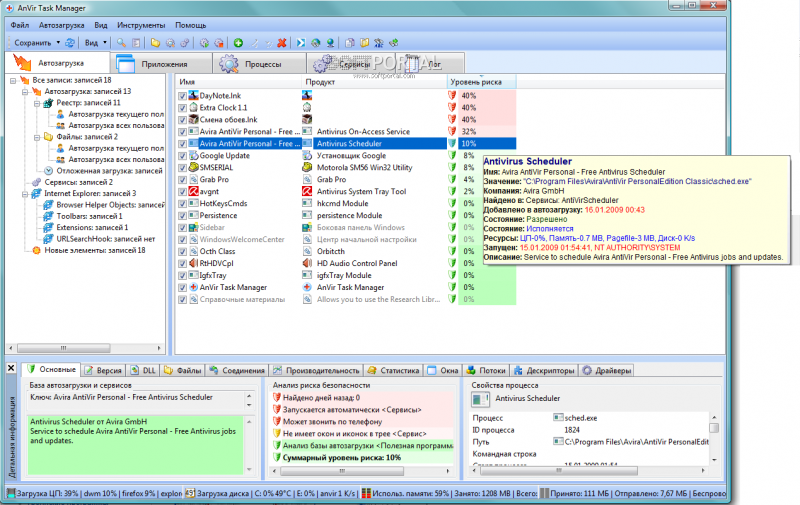Open the Помощь menu
800x505 pixels.
click(x=191, y=25)
